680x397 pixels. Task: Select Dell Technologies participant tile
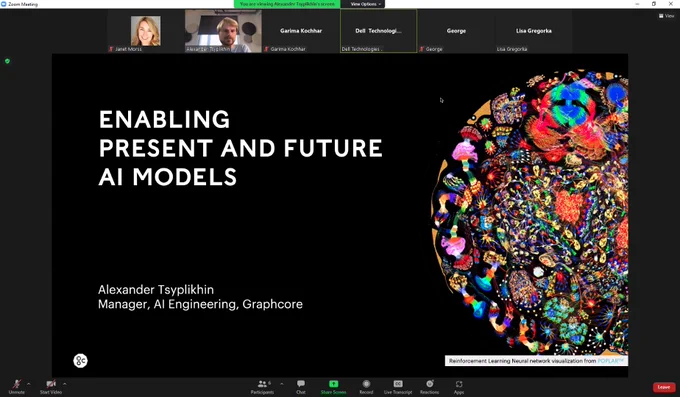point(379,31)
